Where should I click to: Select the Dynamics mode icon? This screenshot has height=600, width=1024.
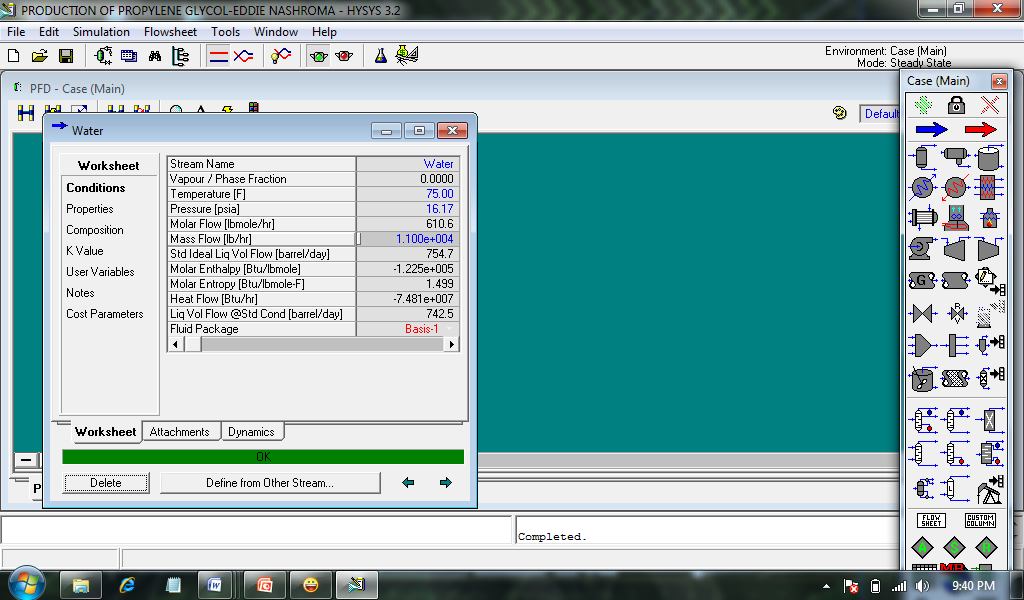click(244, 56)
